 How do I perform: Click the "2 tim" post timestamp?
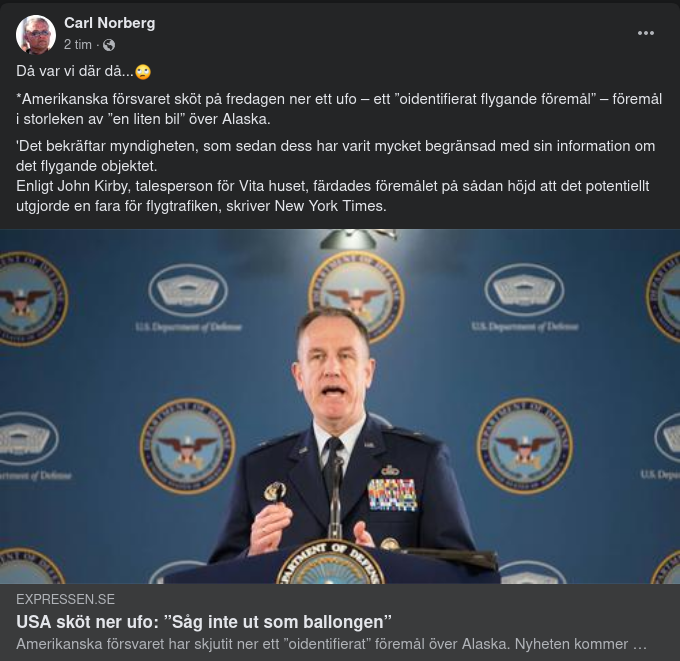(78, 45)
